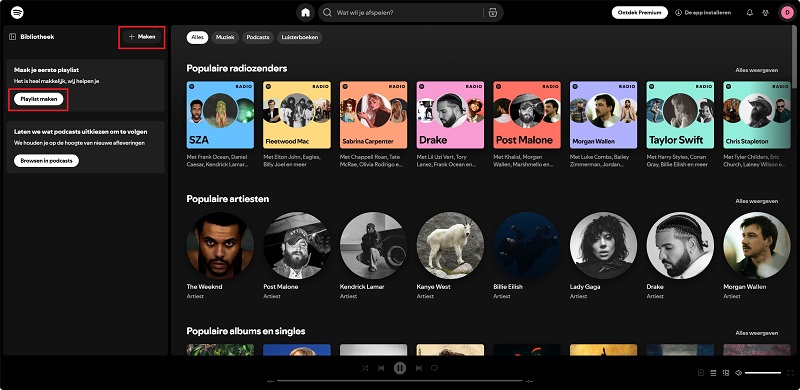The height and width of the screenshot is (390, 800).
Task: Open Post Malone artist photo
Action: (x=297, y=246)
